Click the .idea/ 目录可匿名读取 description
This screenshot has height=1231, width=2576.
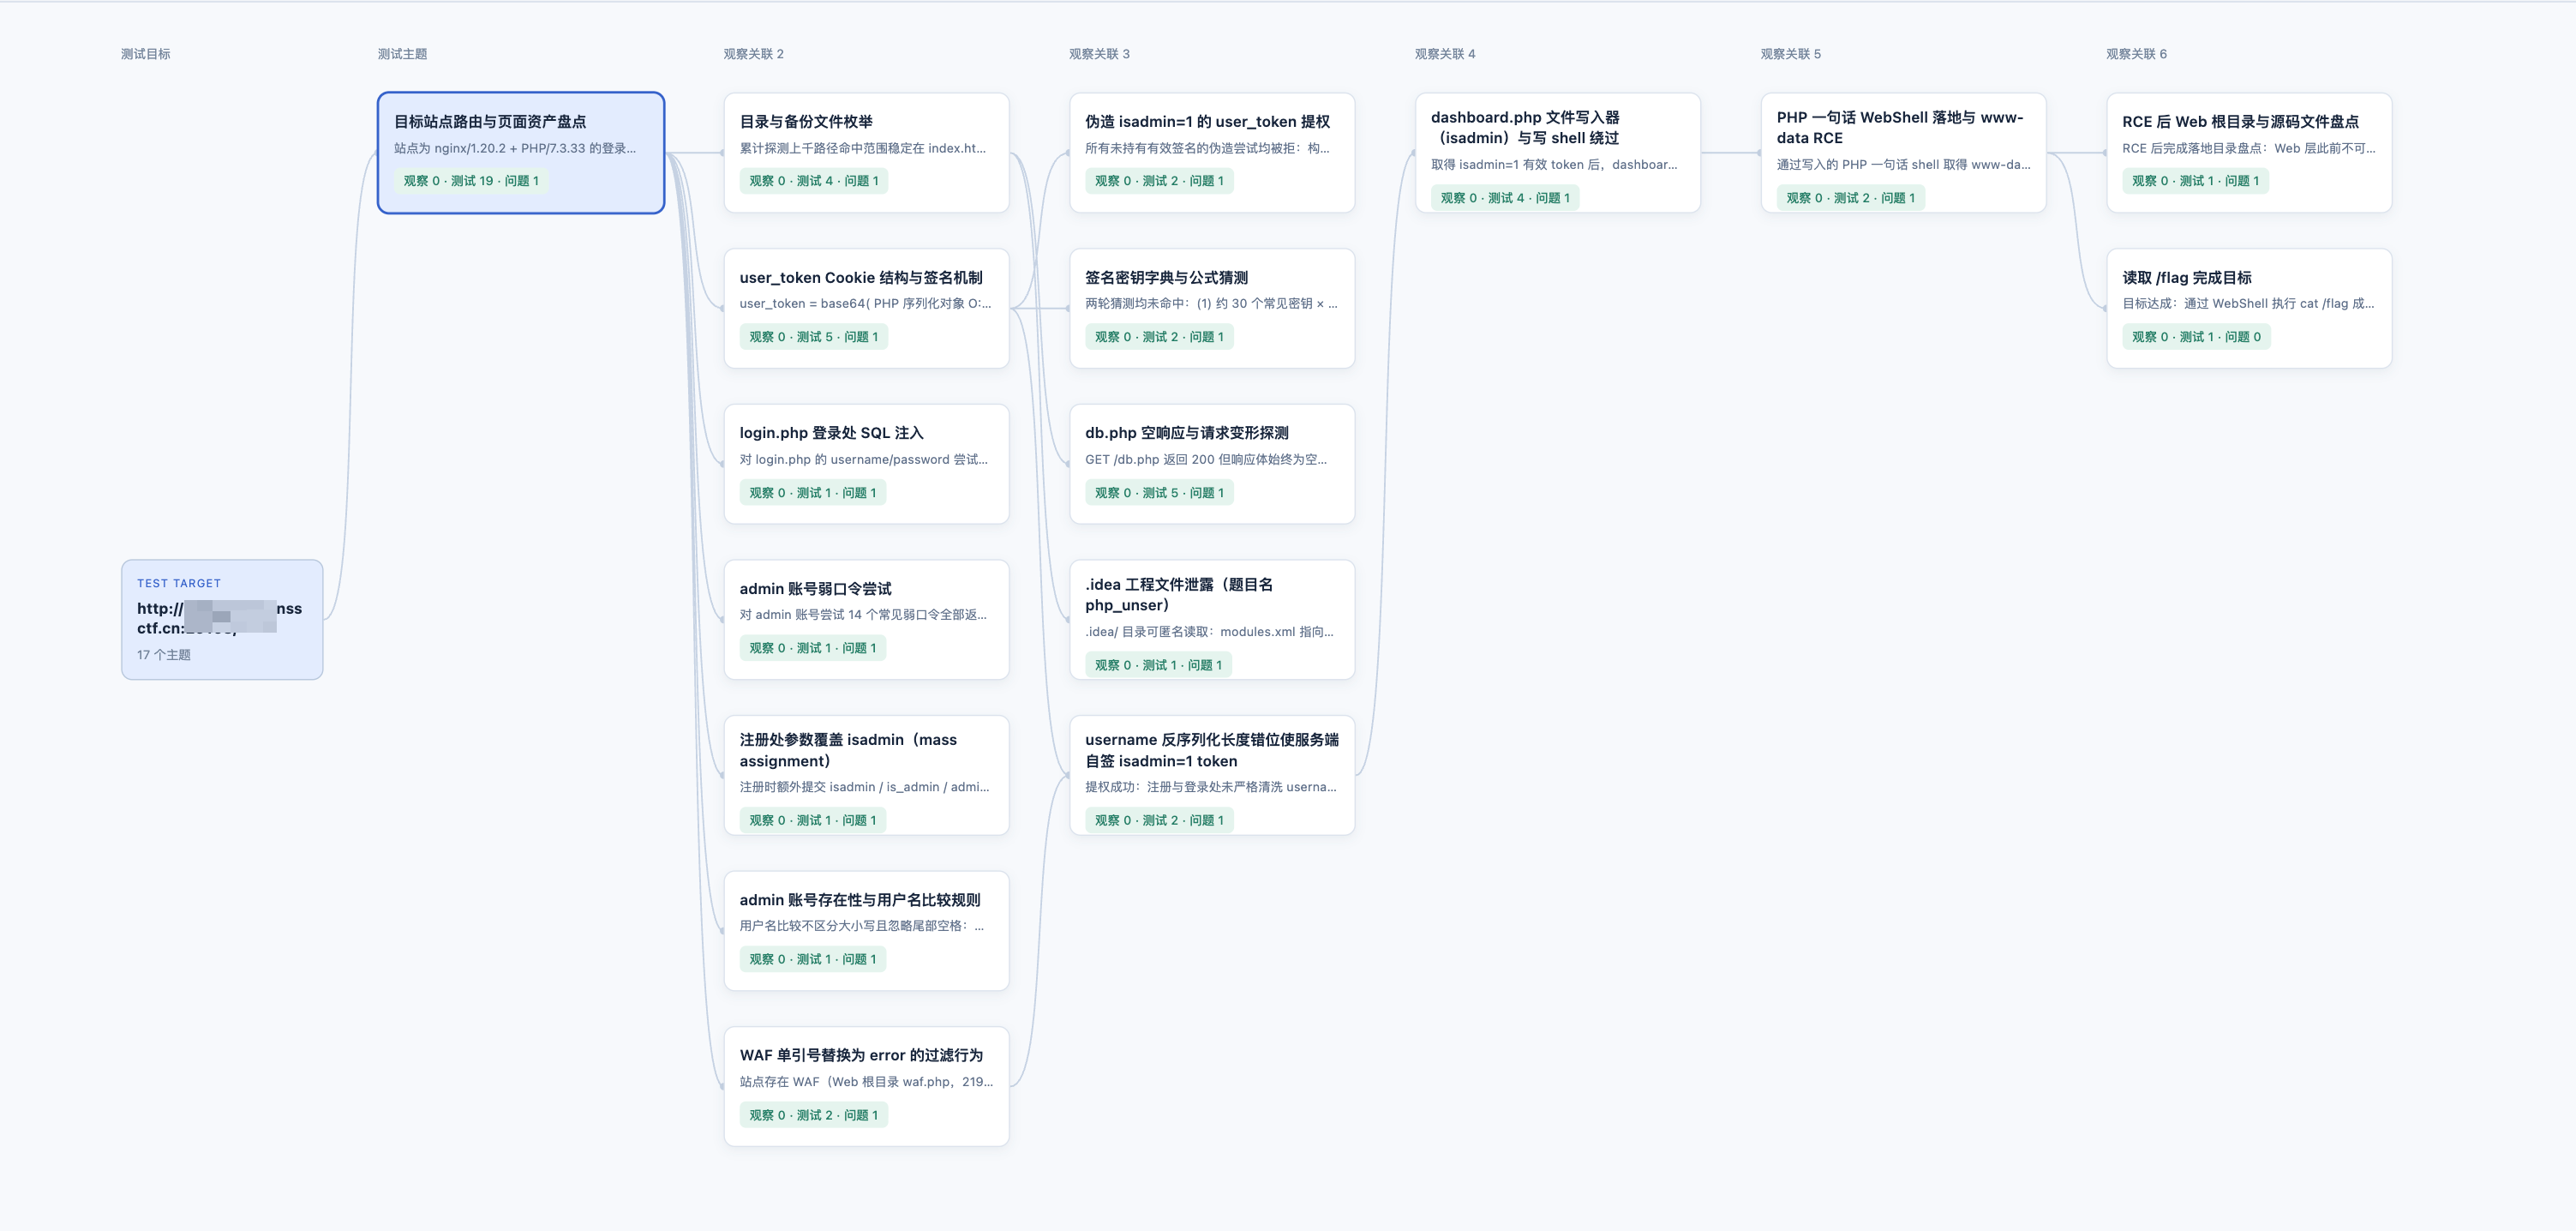(1209, 631)
